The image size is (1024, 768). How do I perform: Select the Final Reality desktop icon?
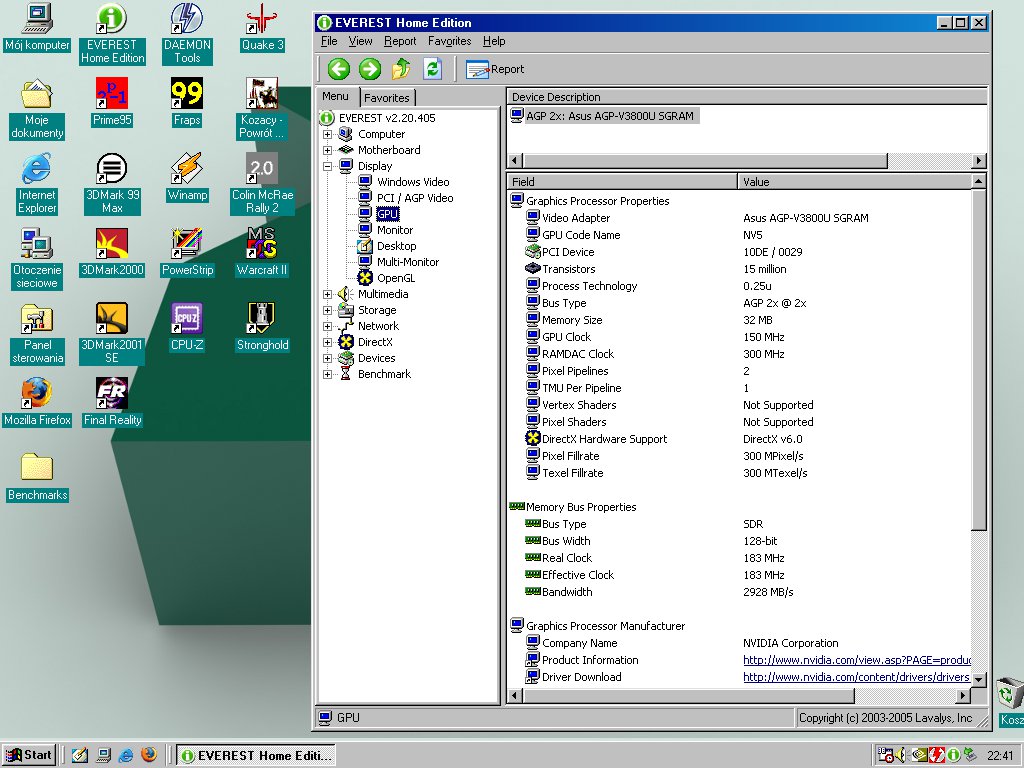point(112,402)
